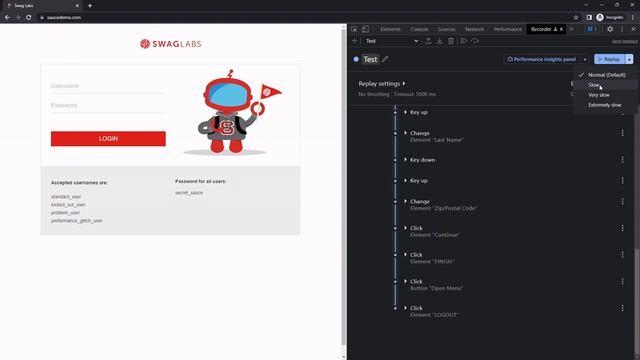Screen dimensions: 640x360
Task: Click the continue execution icon in the Recorder toolbar
Action: pyautogui.click(x=464, y=41)
